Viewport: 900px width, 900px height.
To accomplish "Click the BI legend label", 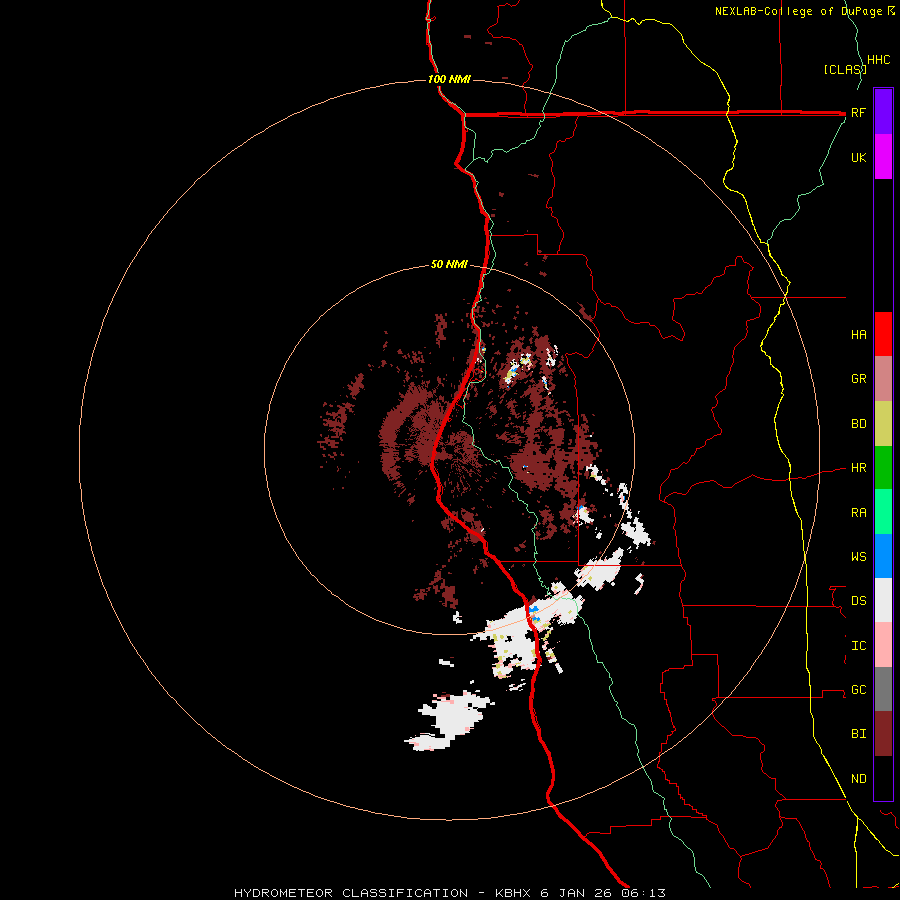I will pos(858,734).
